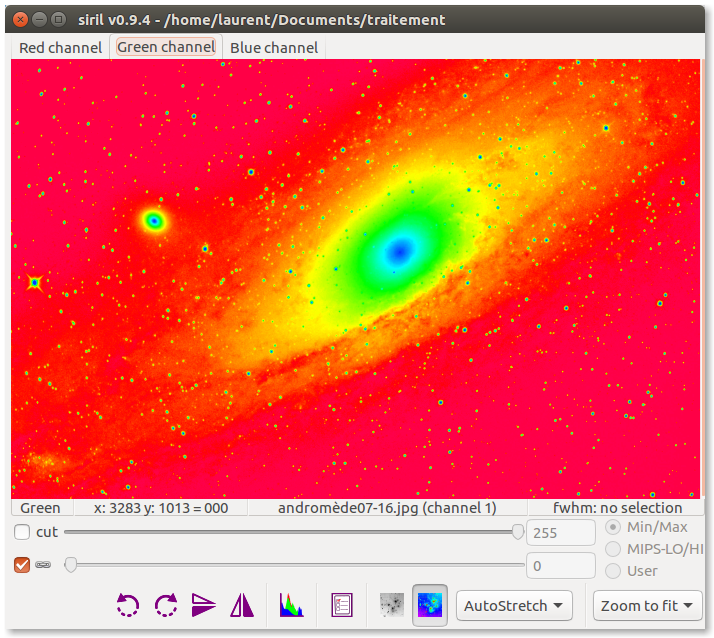Viewport: 714px width, 638px height.
Task: Switch to the Red channel tab
Action: (61, 47)
